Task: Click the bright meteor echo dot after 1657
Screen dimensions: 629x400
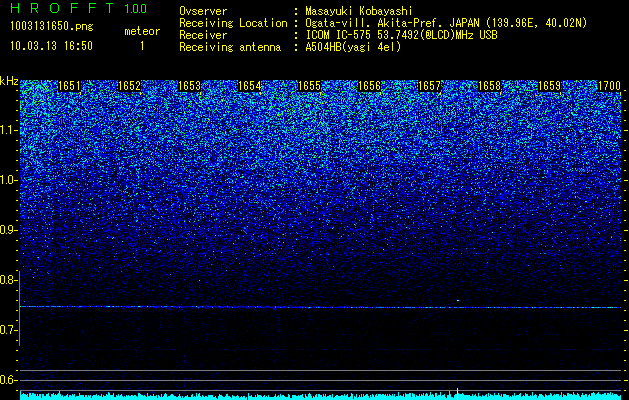Action: tap(458, 301)
